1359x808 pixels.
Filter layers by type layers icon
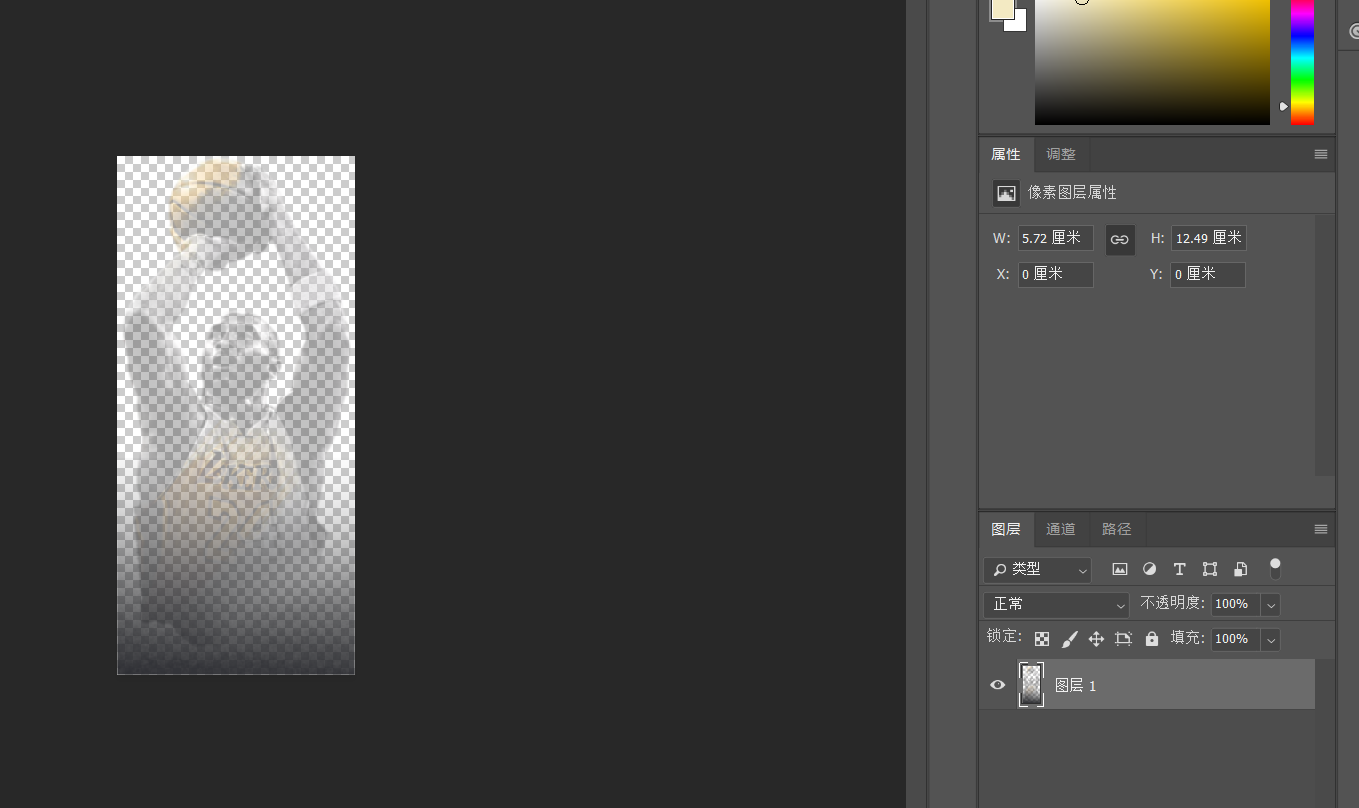point(1179,568)
